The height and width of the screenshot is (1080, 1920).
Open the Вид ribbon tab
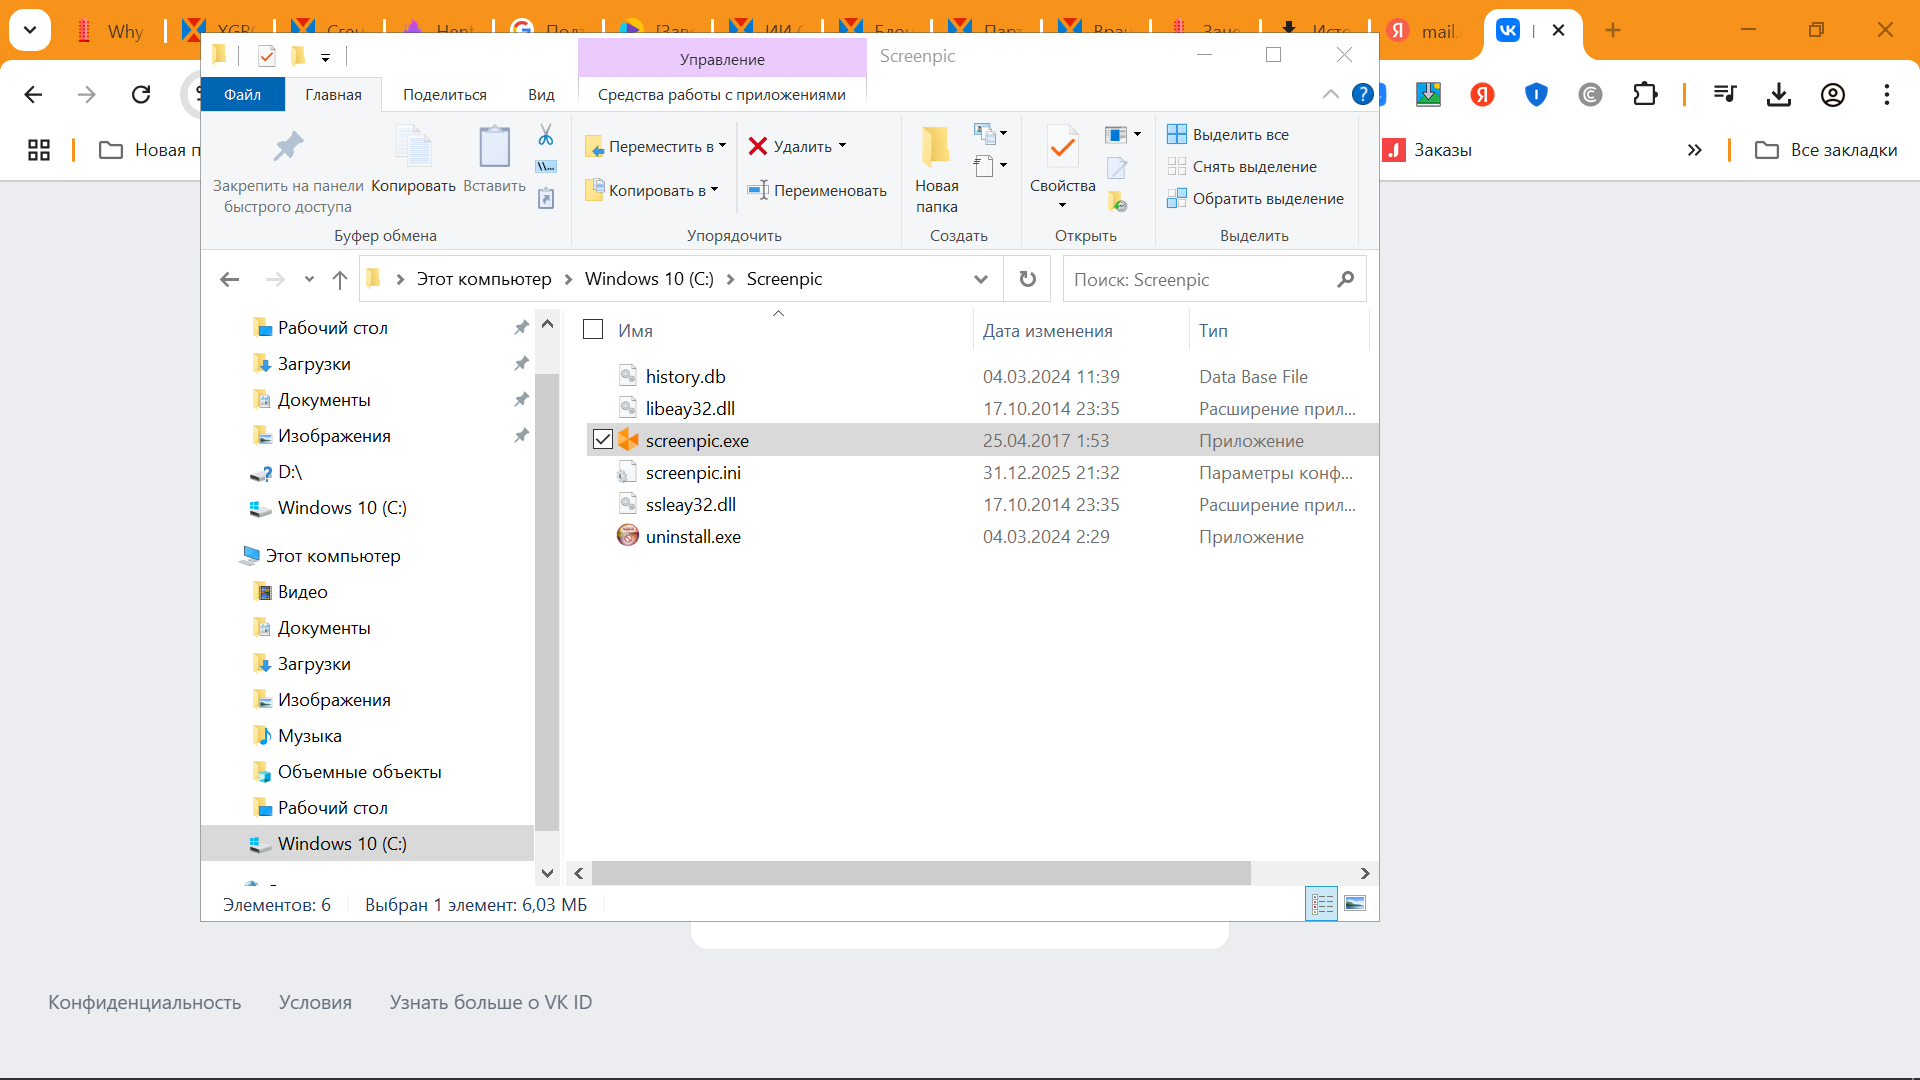tap(541, 94)
